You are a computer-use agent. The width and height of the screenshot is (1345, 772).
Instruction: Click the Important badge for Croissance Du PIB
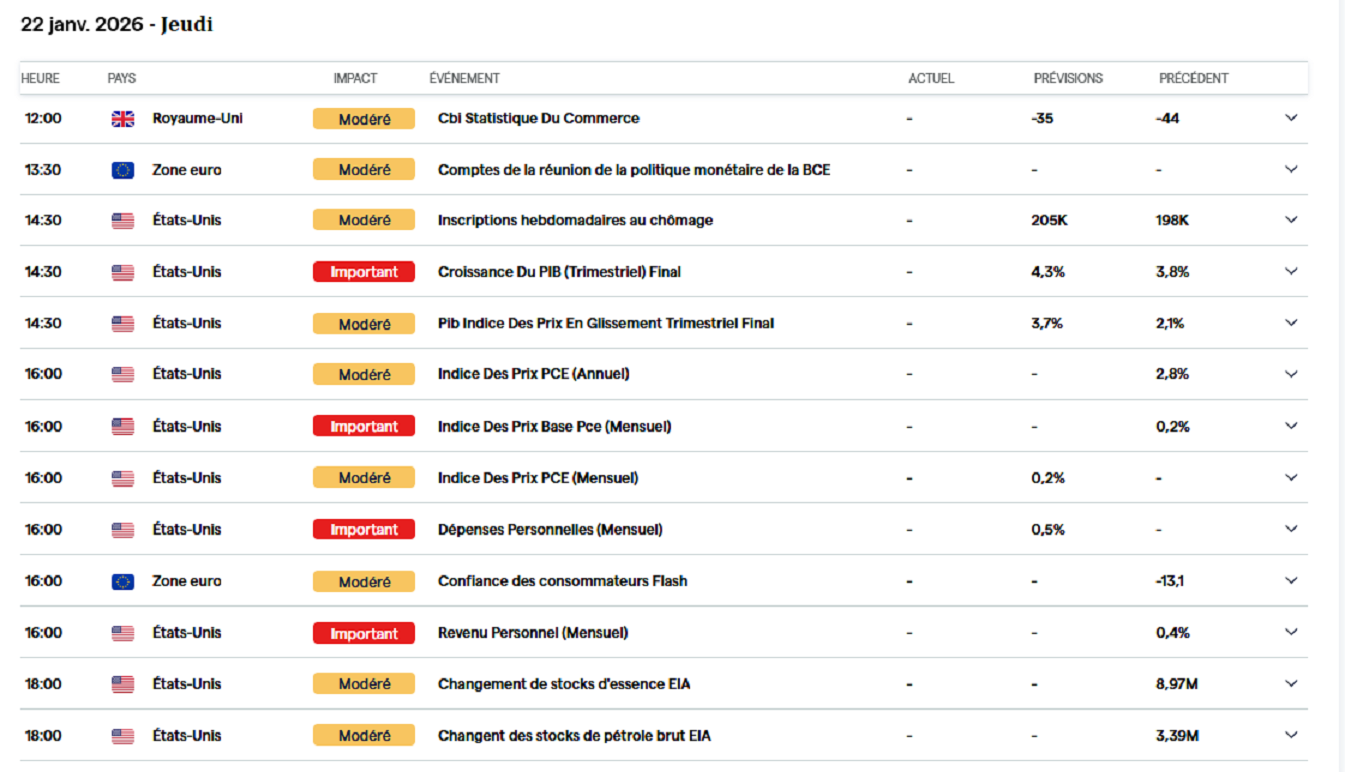[364, 272]
